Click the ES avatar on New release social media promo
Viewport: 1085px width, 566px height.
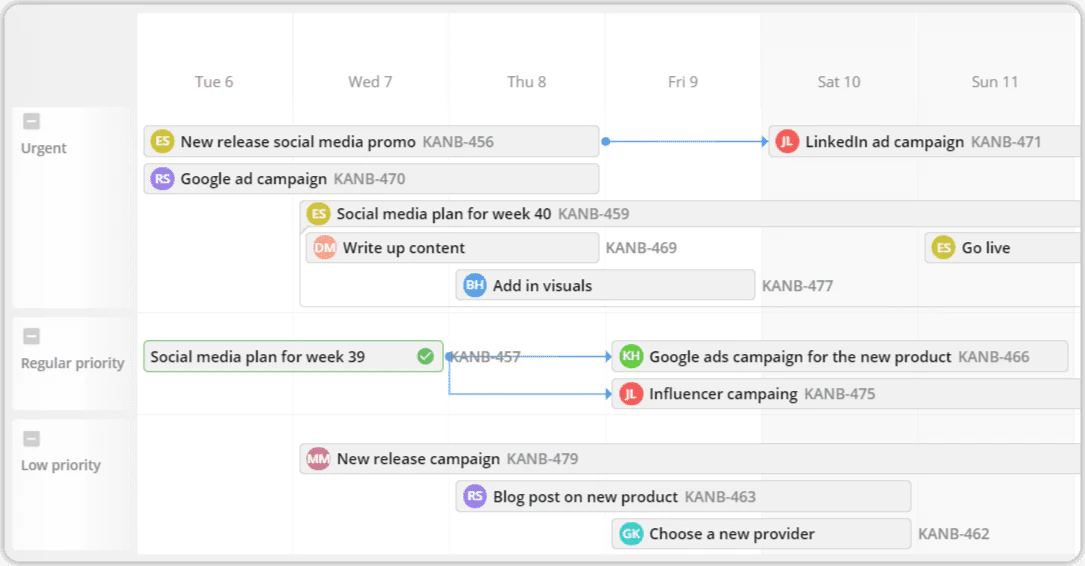click(162, 142)
